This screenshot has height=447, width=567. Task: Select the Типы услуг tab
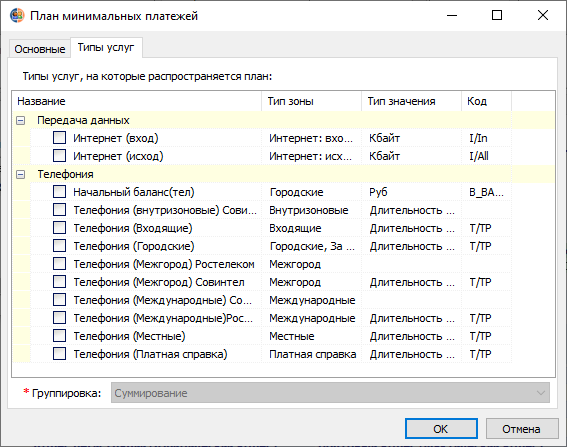[x=106, y=47]
